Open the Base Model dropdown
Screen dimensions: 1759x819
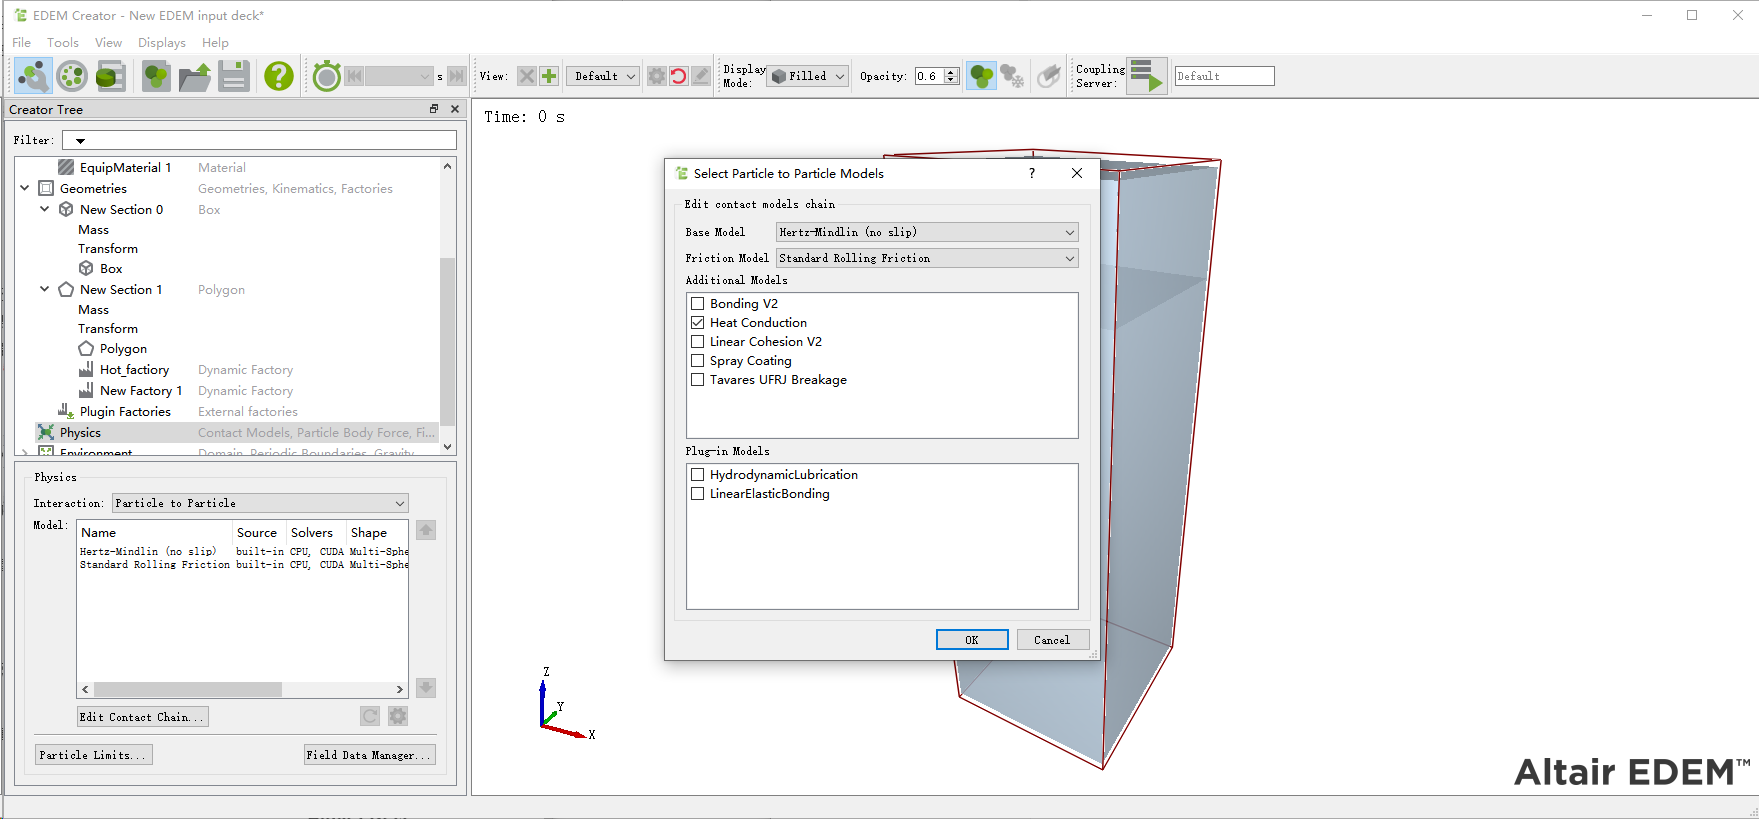[927, 232]
